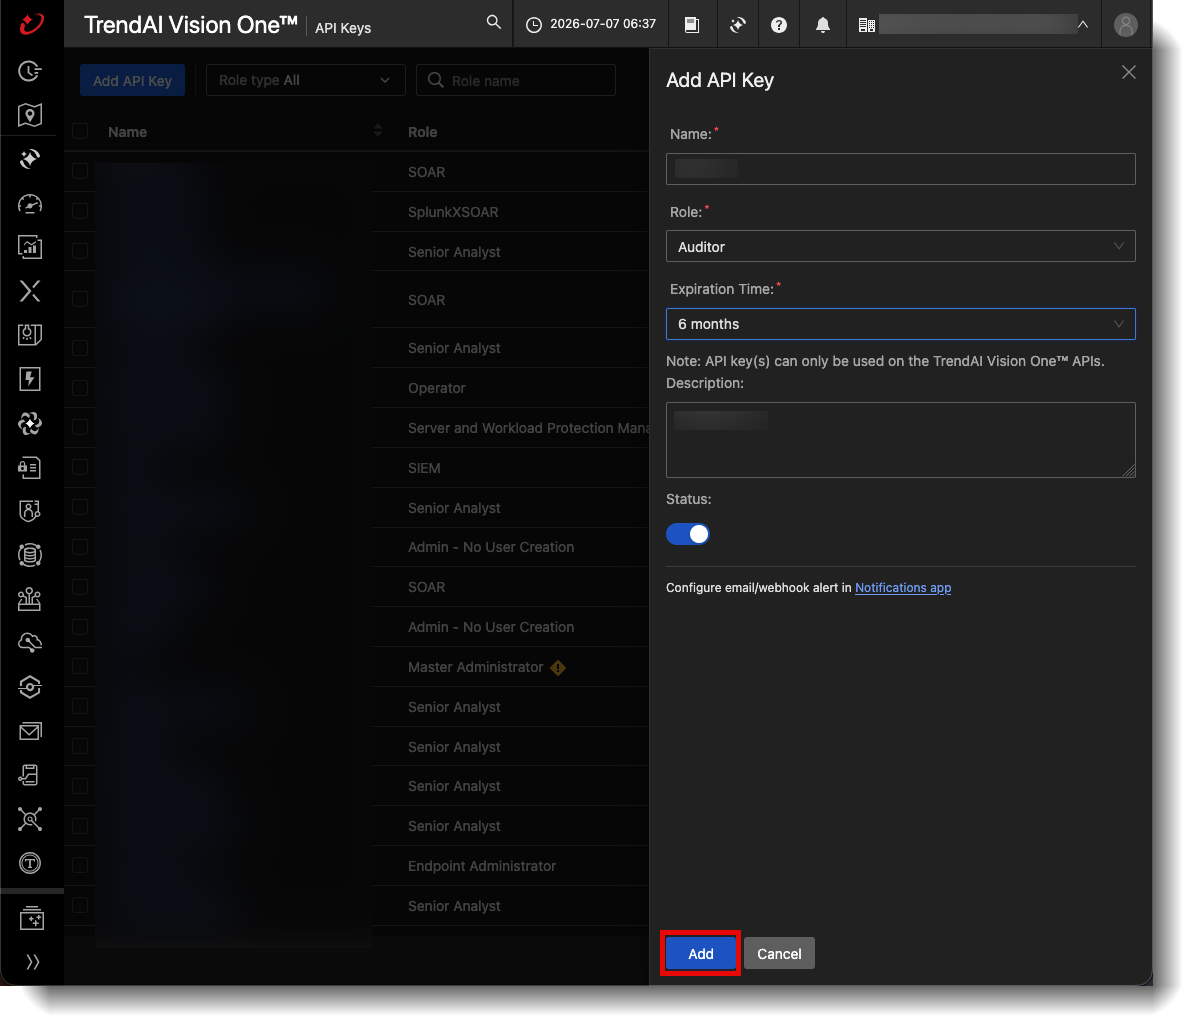
Task: Check the Endpoint Administrator row checkbox
Action: click(80, 865)
